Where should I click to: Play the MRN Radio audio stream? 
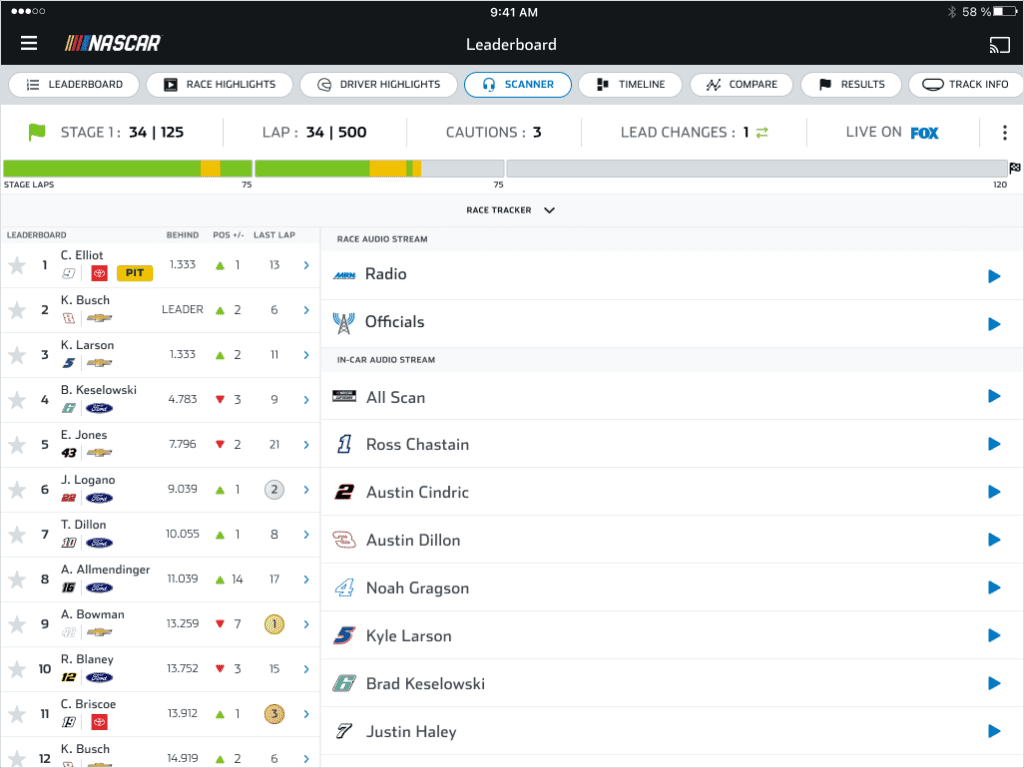[993, 276]
